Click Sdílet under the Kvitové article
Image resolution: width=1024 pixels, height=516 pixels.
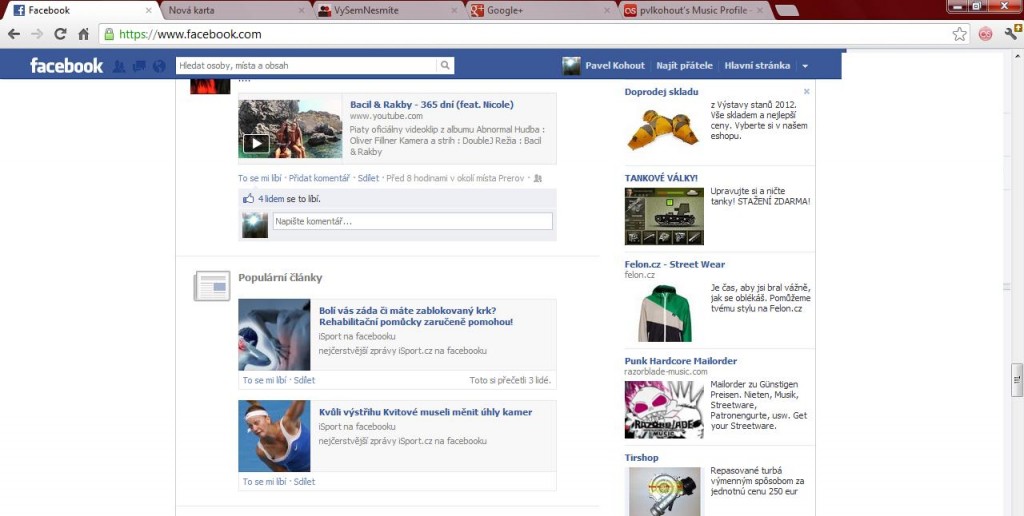[x=304, y=481]
